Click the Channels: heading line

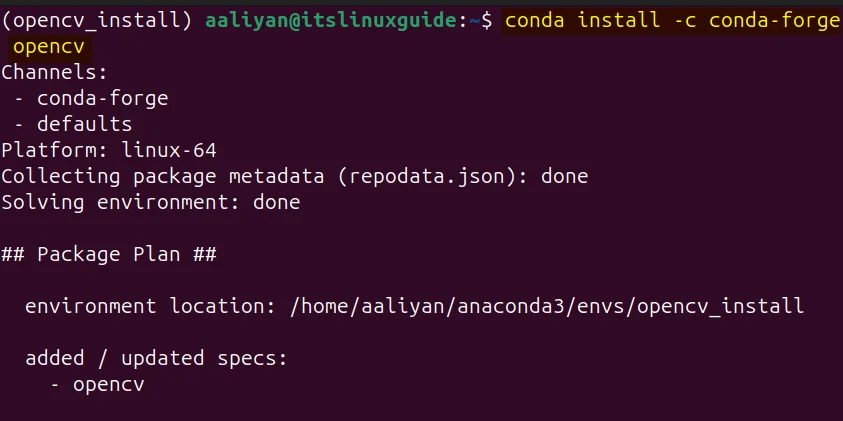click(x=55, y=72)
